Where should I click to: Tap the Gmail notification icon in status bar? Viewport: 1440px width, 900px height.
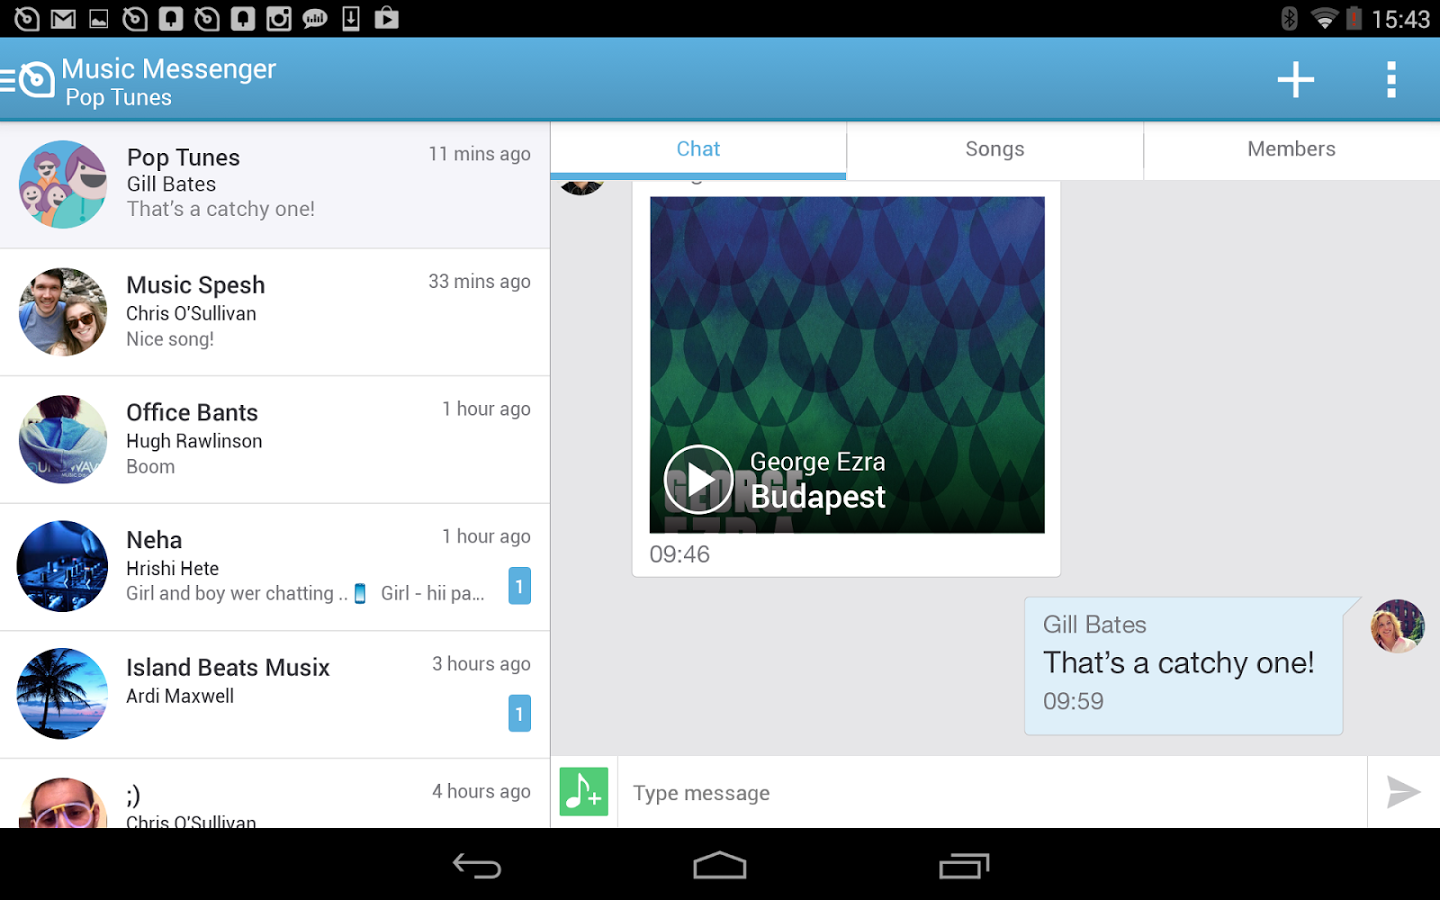pos(63,18)
